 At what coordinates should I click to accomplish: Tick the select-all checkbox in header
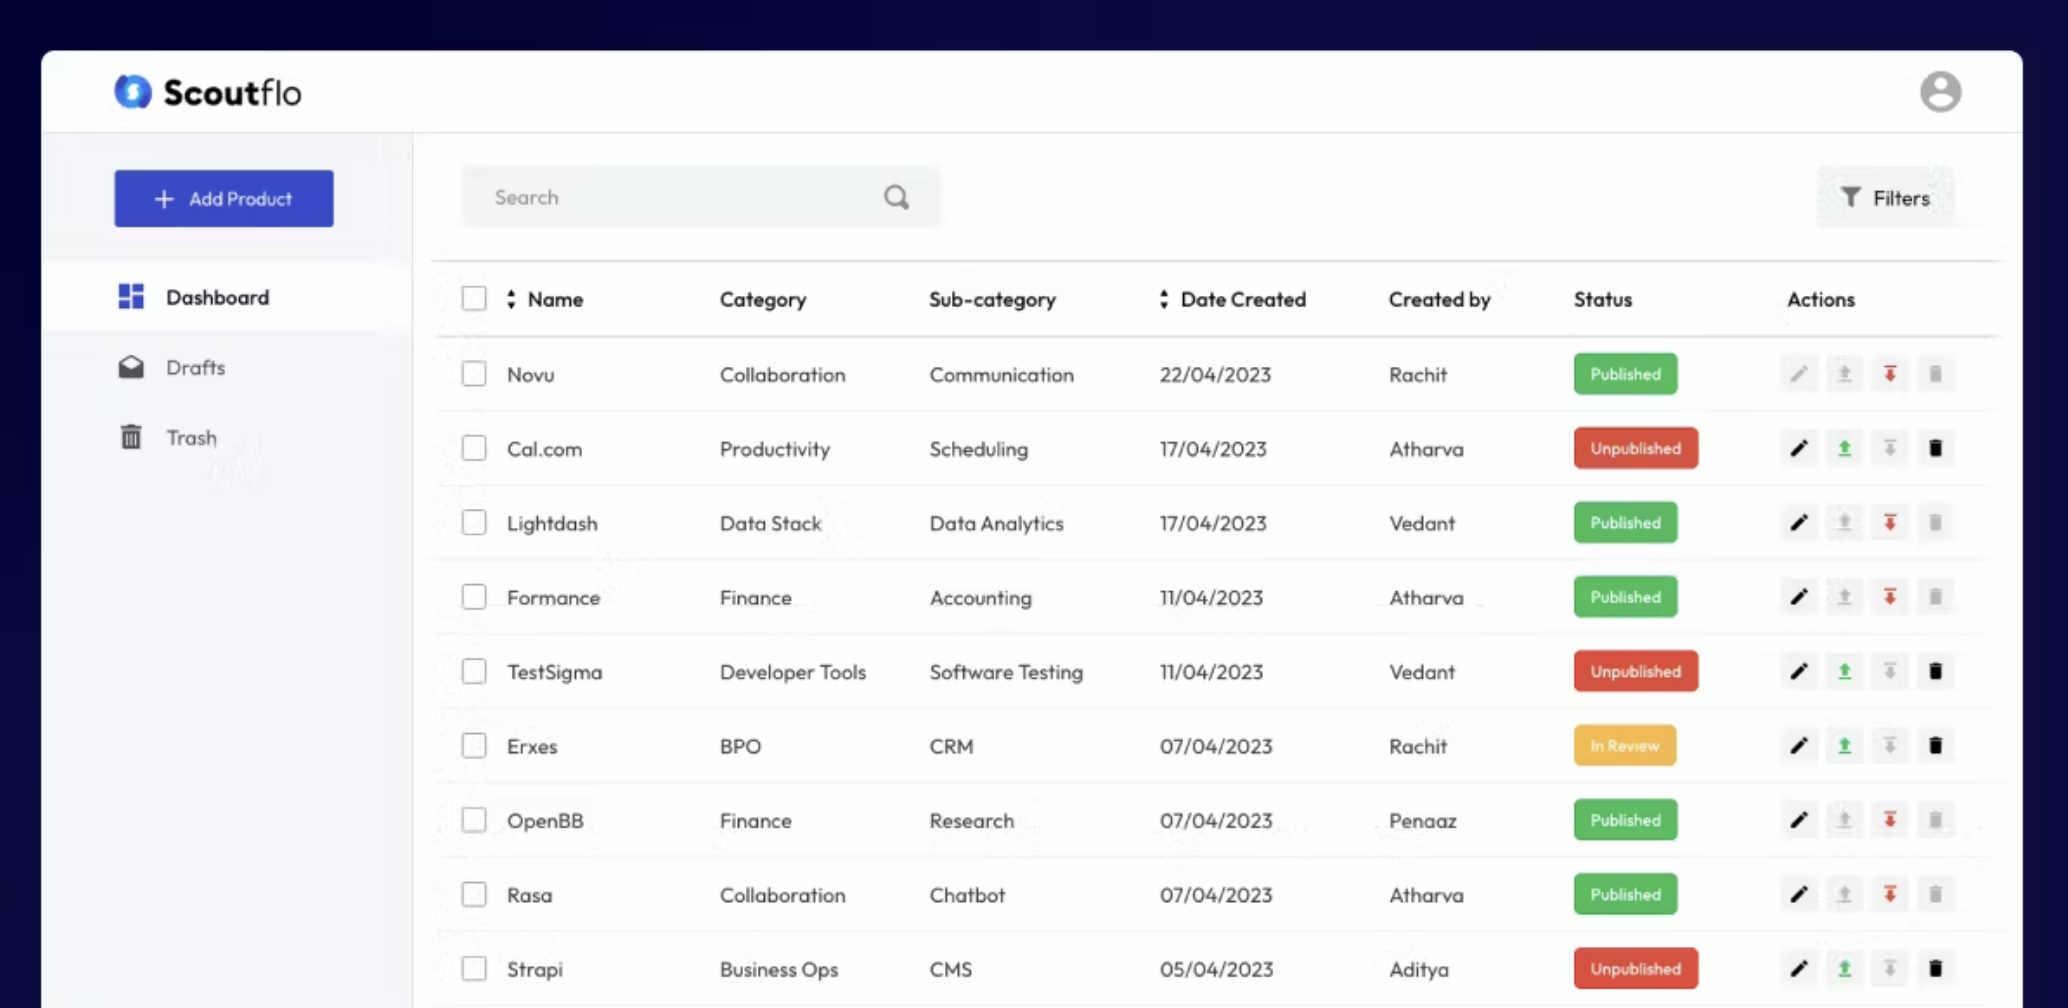tap(474, 299)
